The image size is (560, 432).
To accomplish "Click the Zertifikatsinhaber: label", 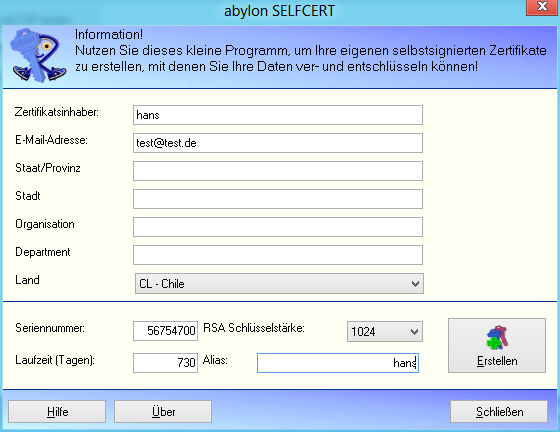I will [57, 112].
